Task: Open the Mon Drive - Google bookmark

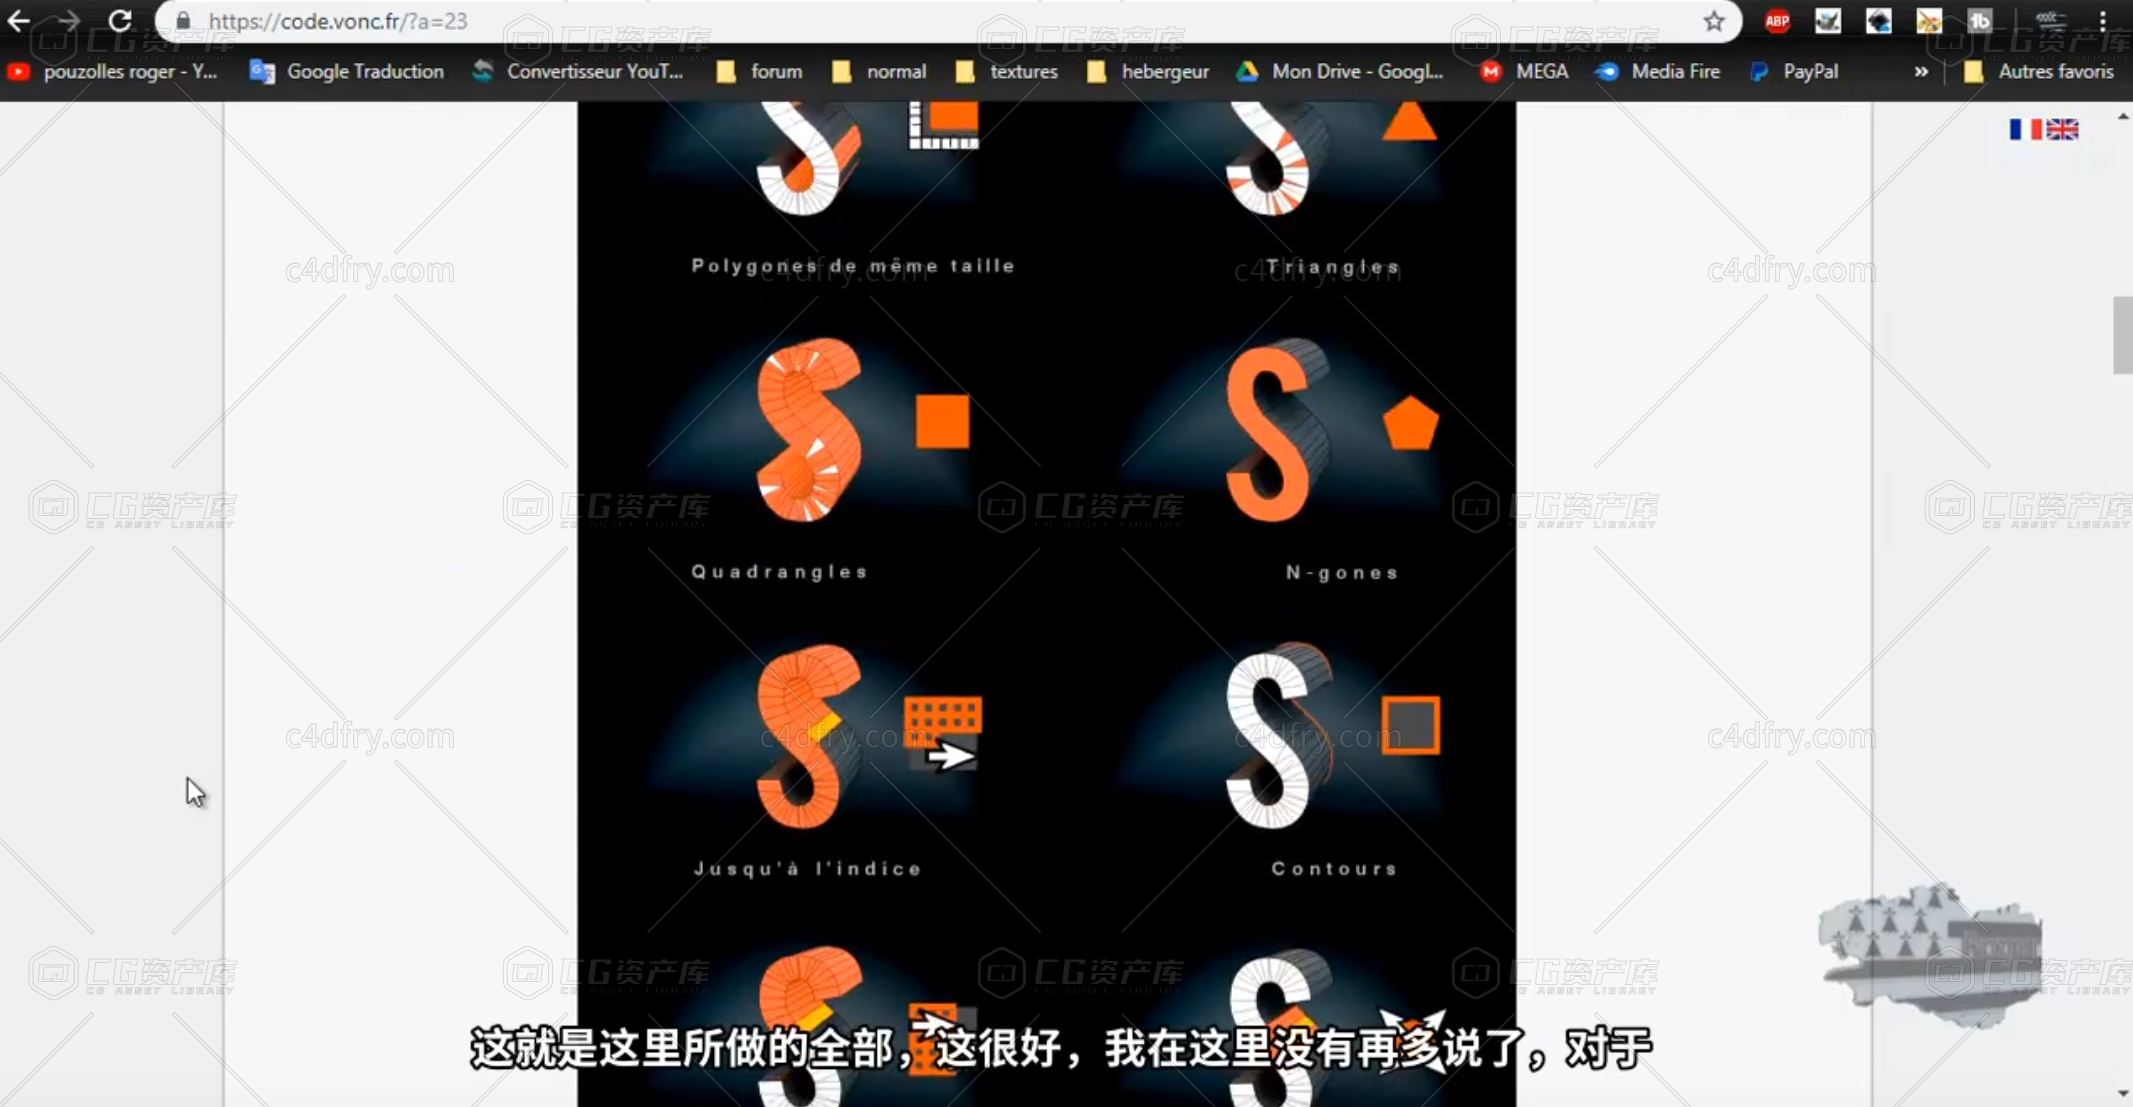Action: (1340, 71)
